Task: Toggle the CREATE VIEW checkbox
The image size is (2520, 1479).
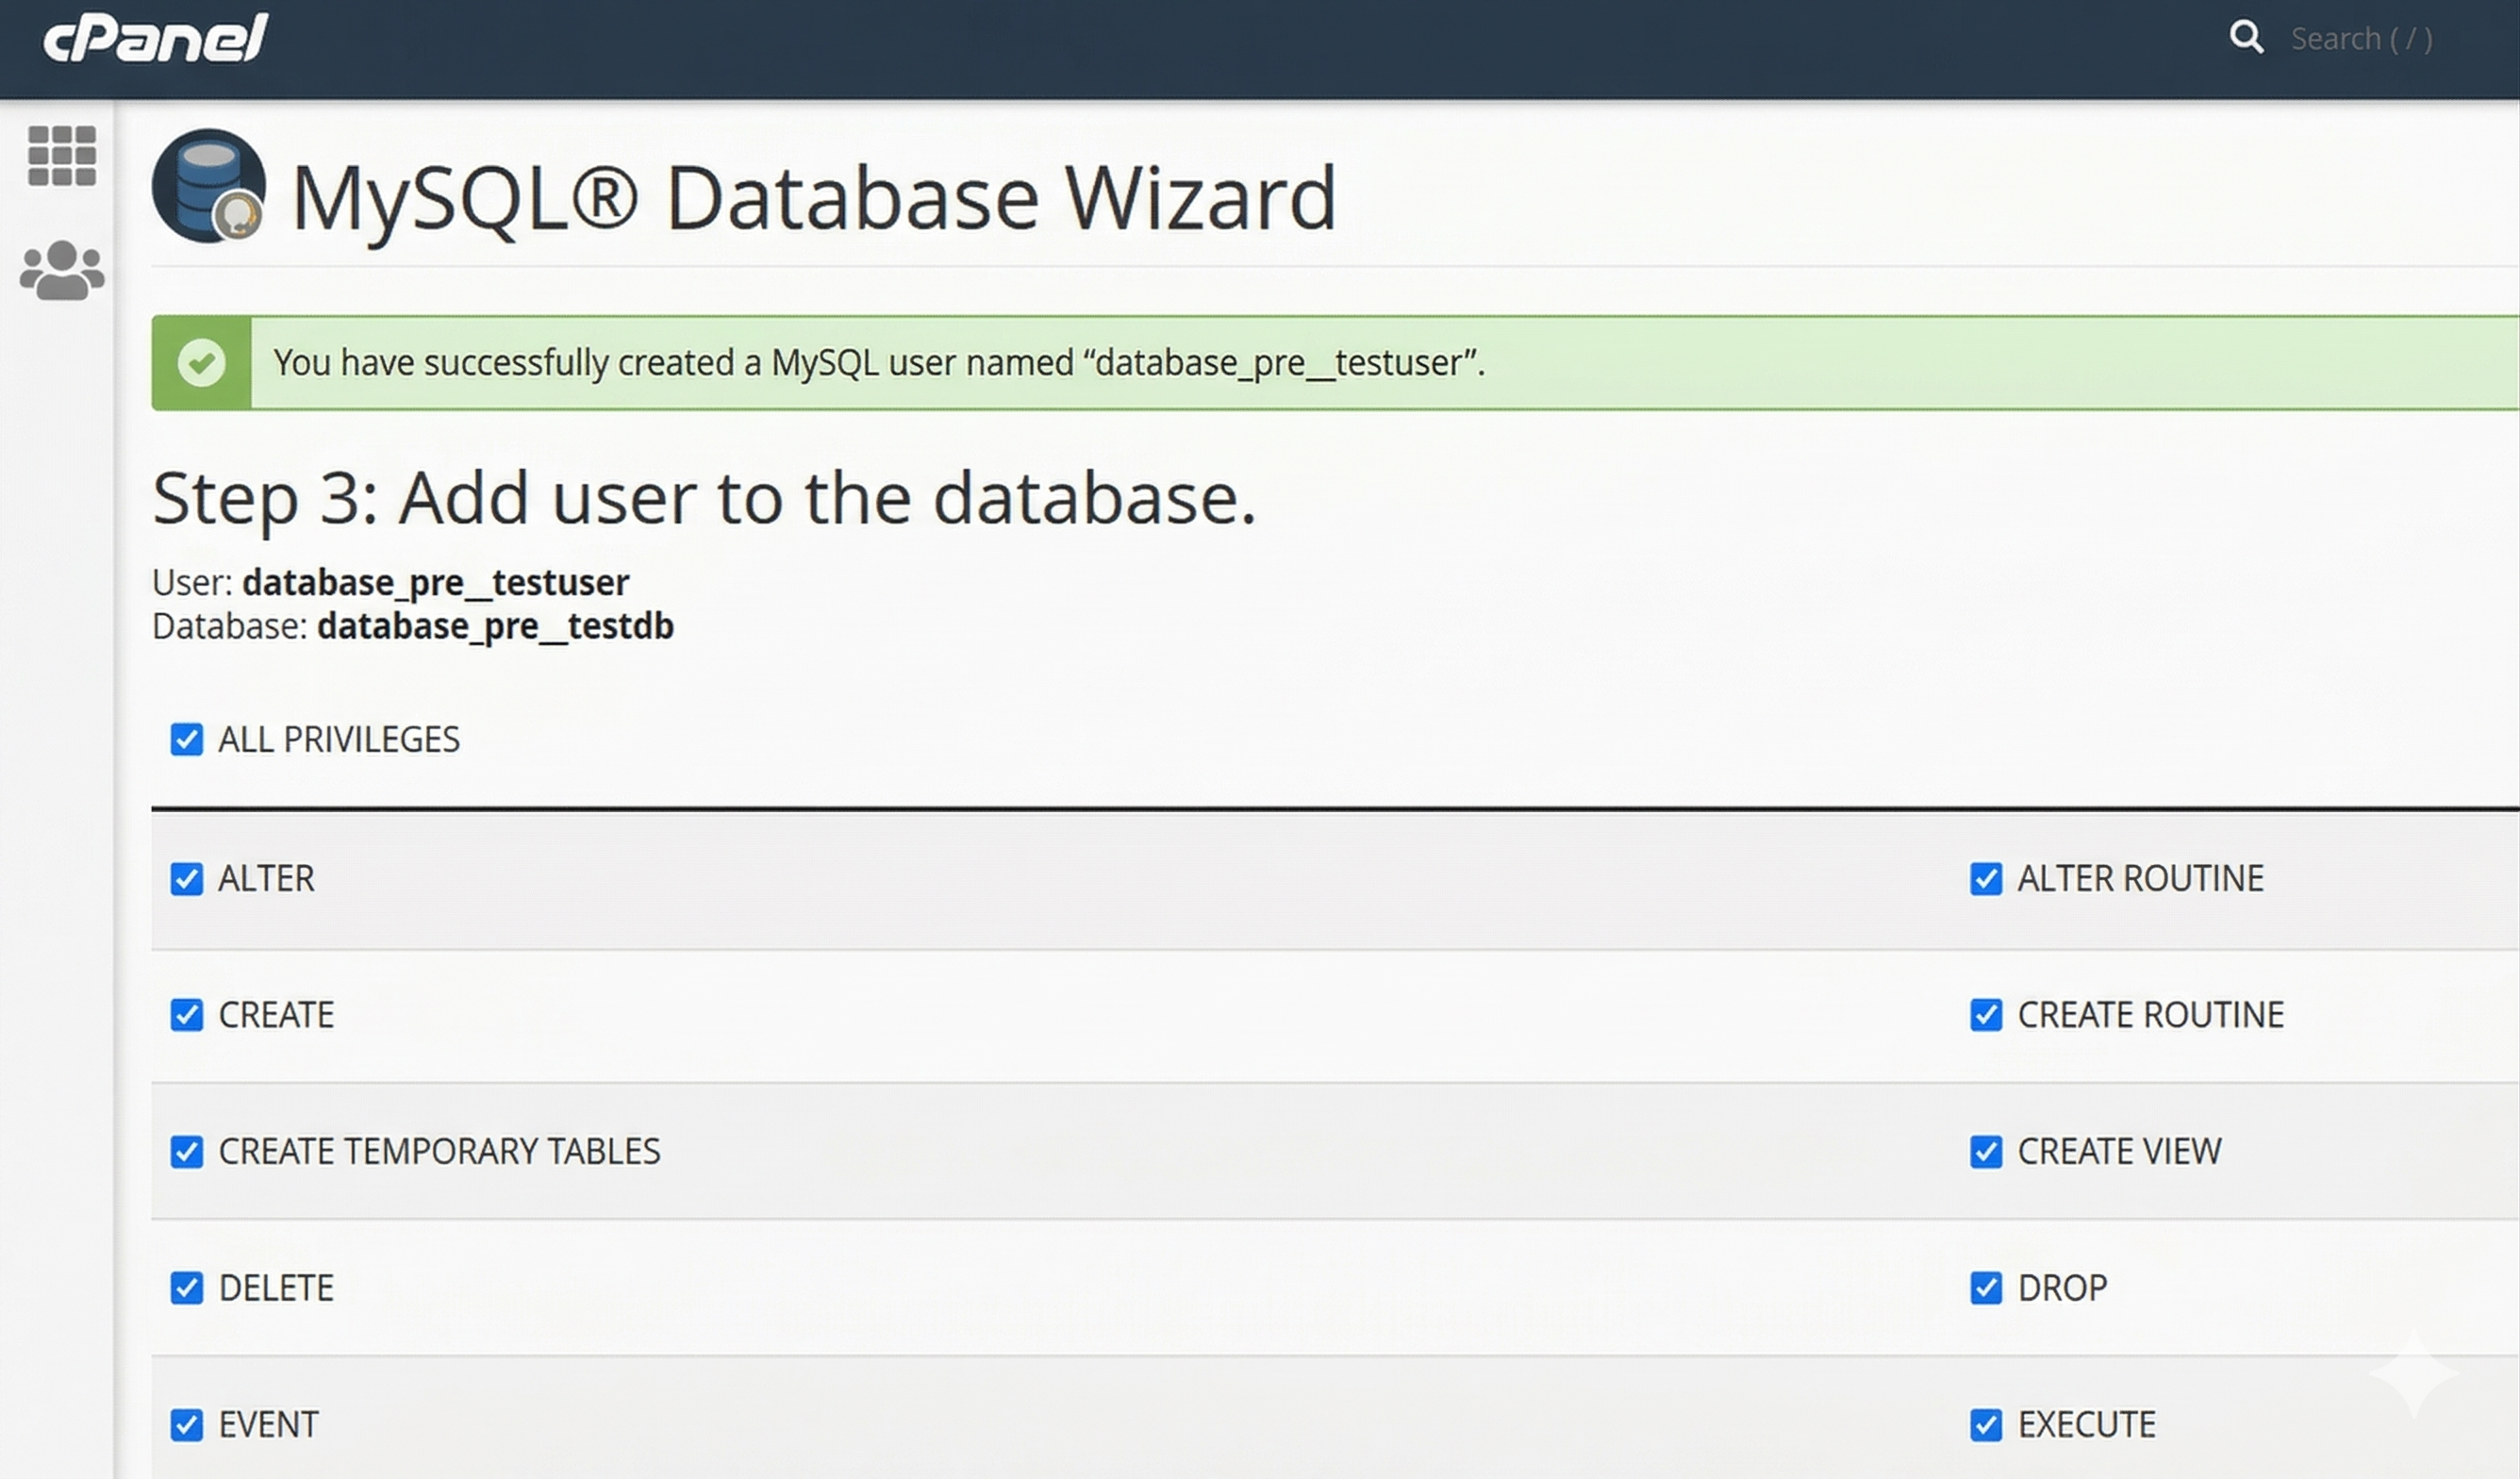Action: point(1986,1152)
